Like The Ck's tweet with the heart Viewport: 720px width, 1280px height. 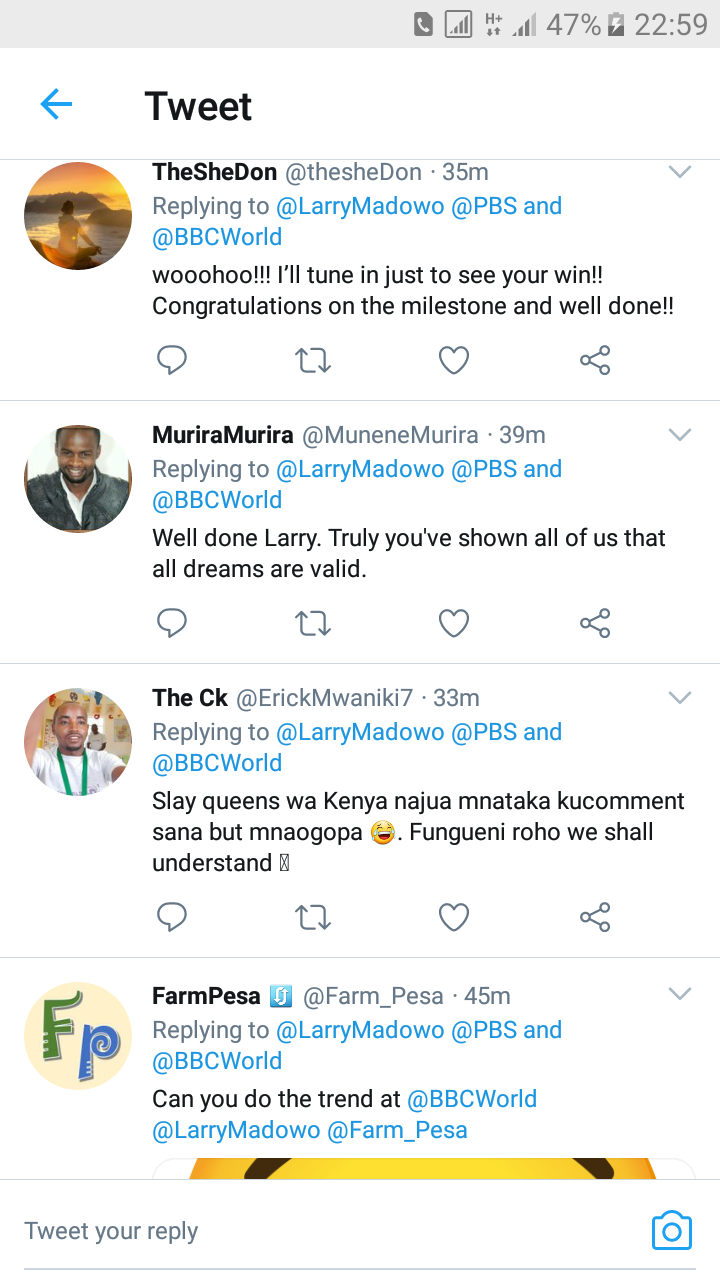pos(454,917)
